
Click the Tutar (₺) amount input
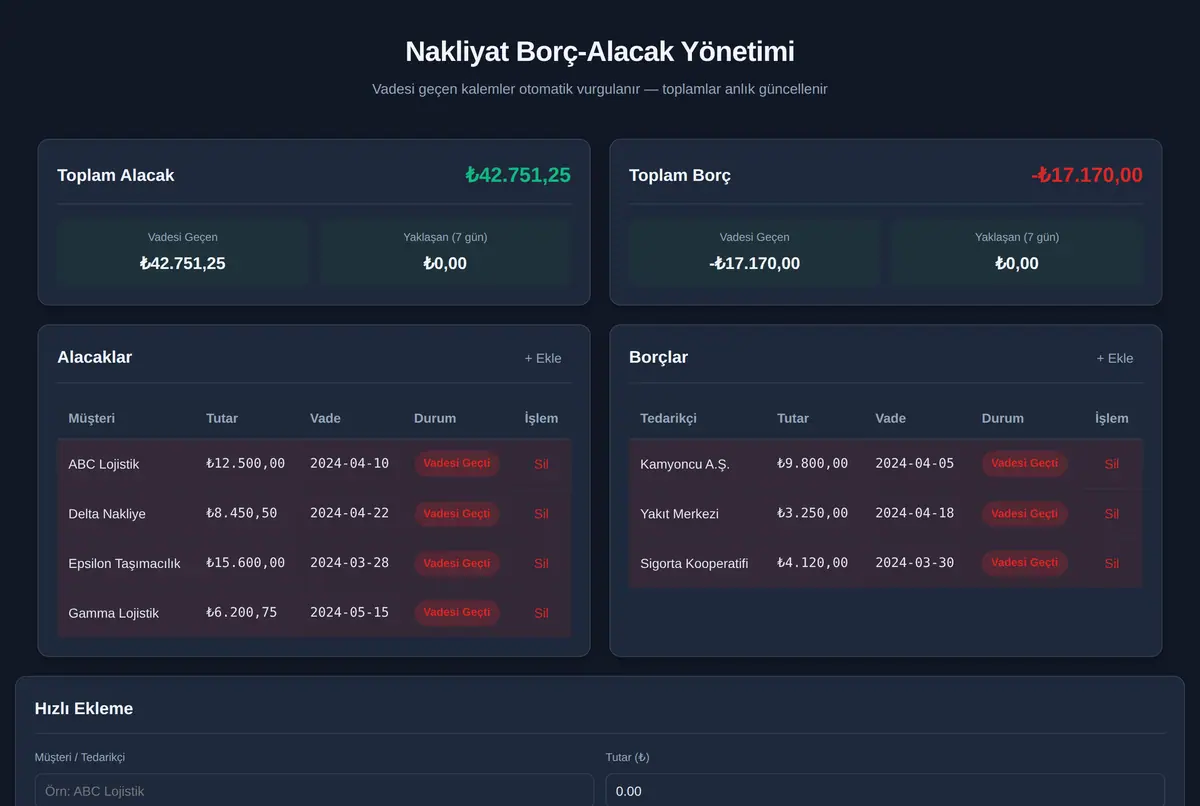pyautogui.click(x=885, y=790)
